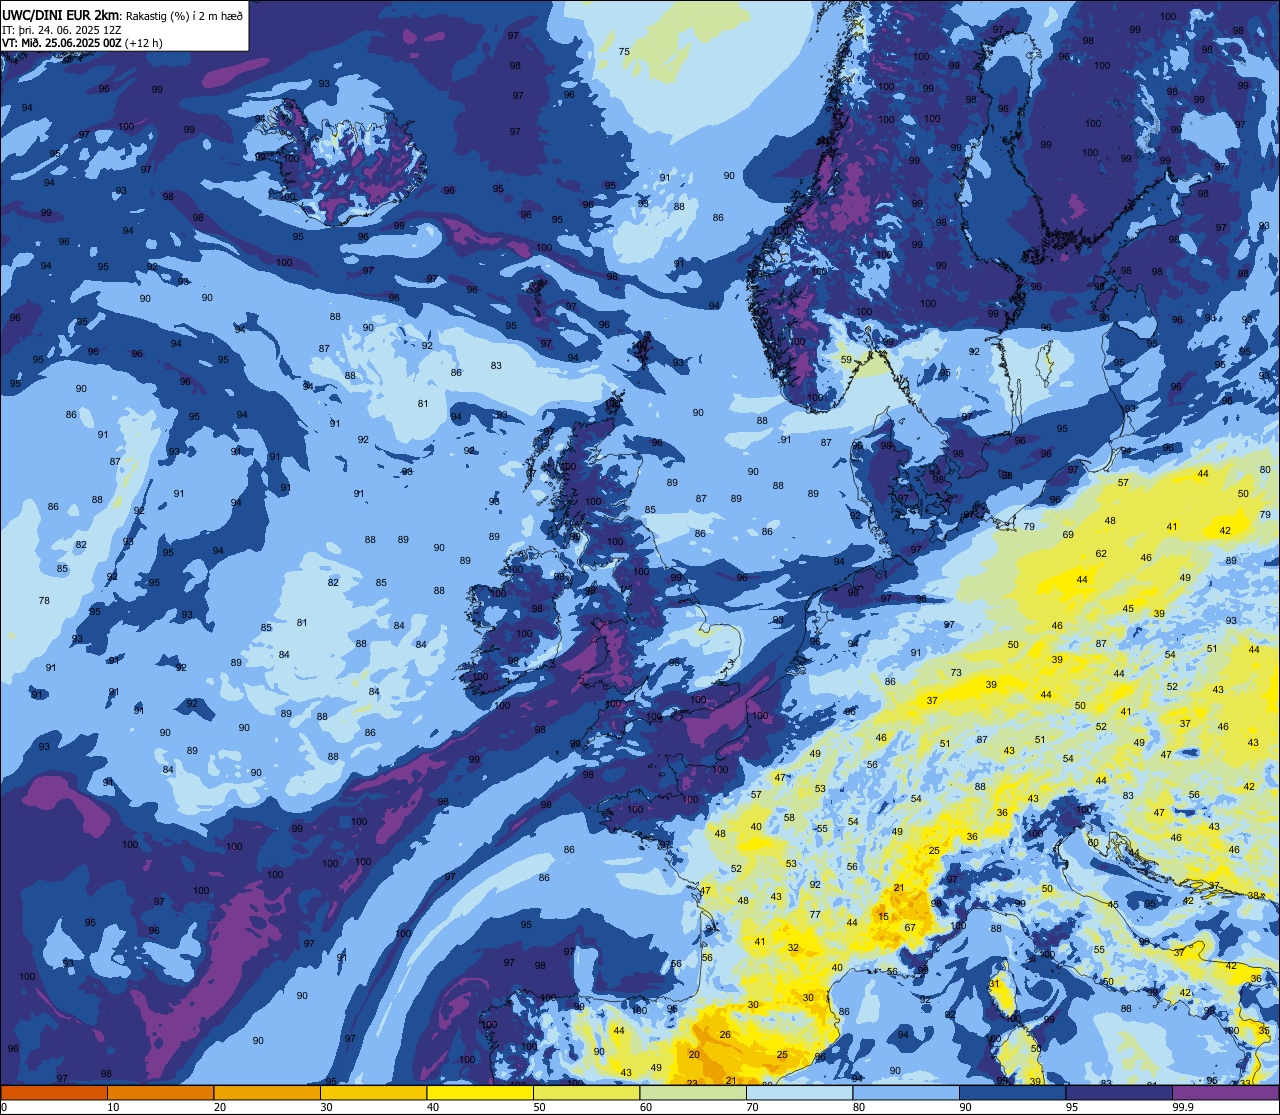
Task: Click the 20–30 legend color segment
Action: [x=267, y=1092]
